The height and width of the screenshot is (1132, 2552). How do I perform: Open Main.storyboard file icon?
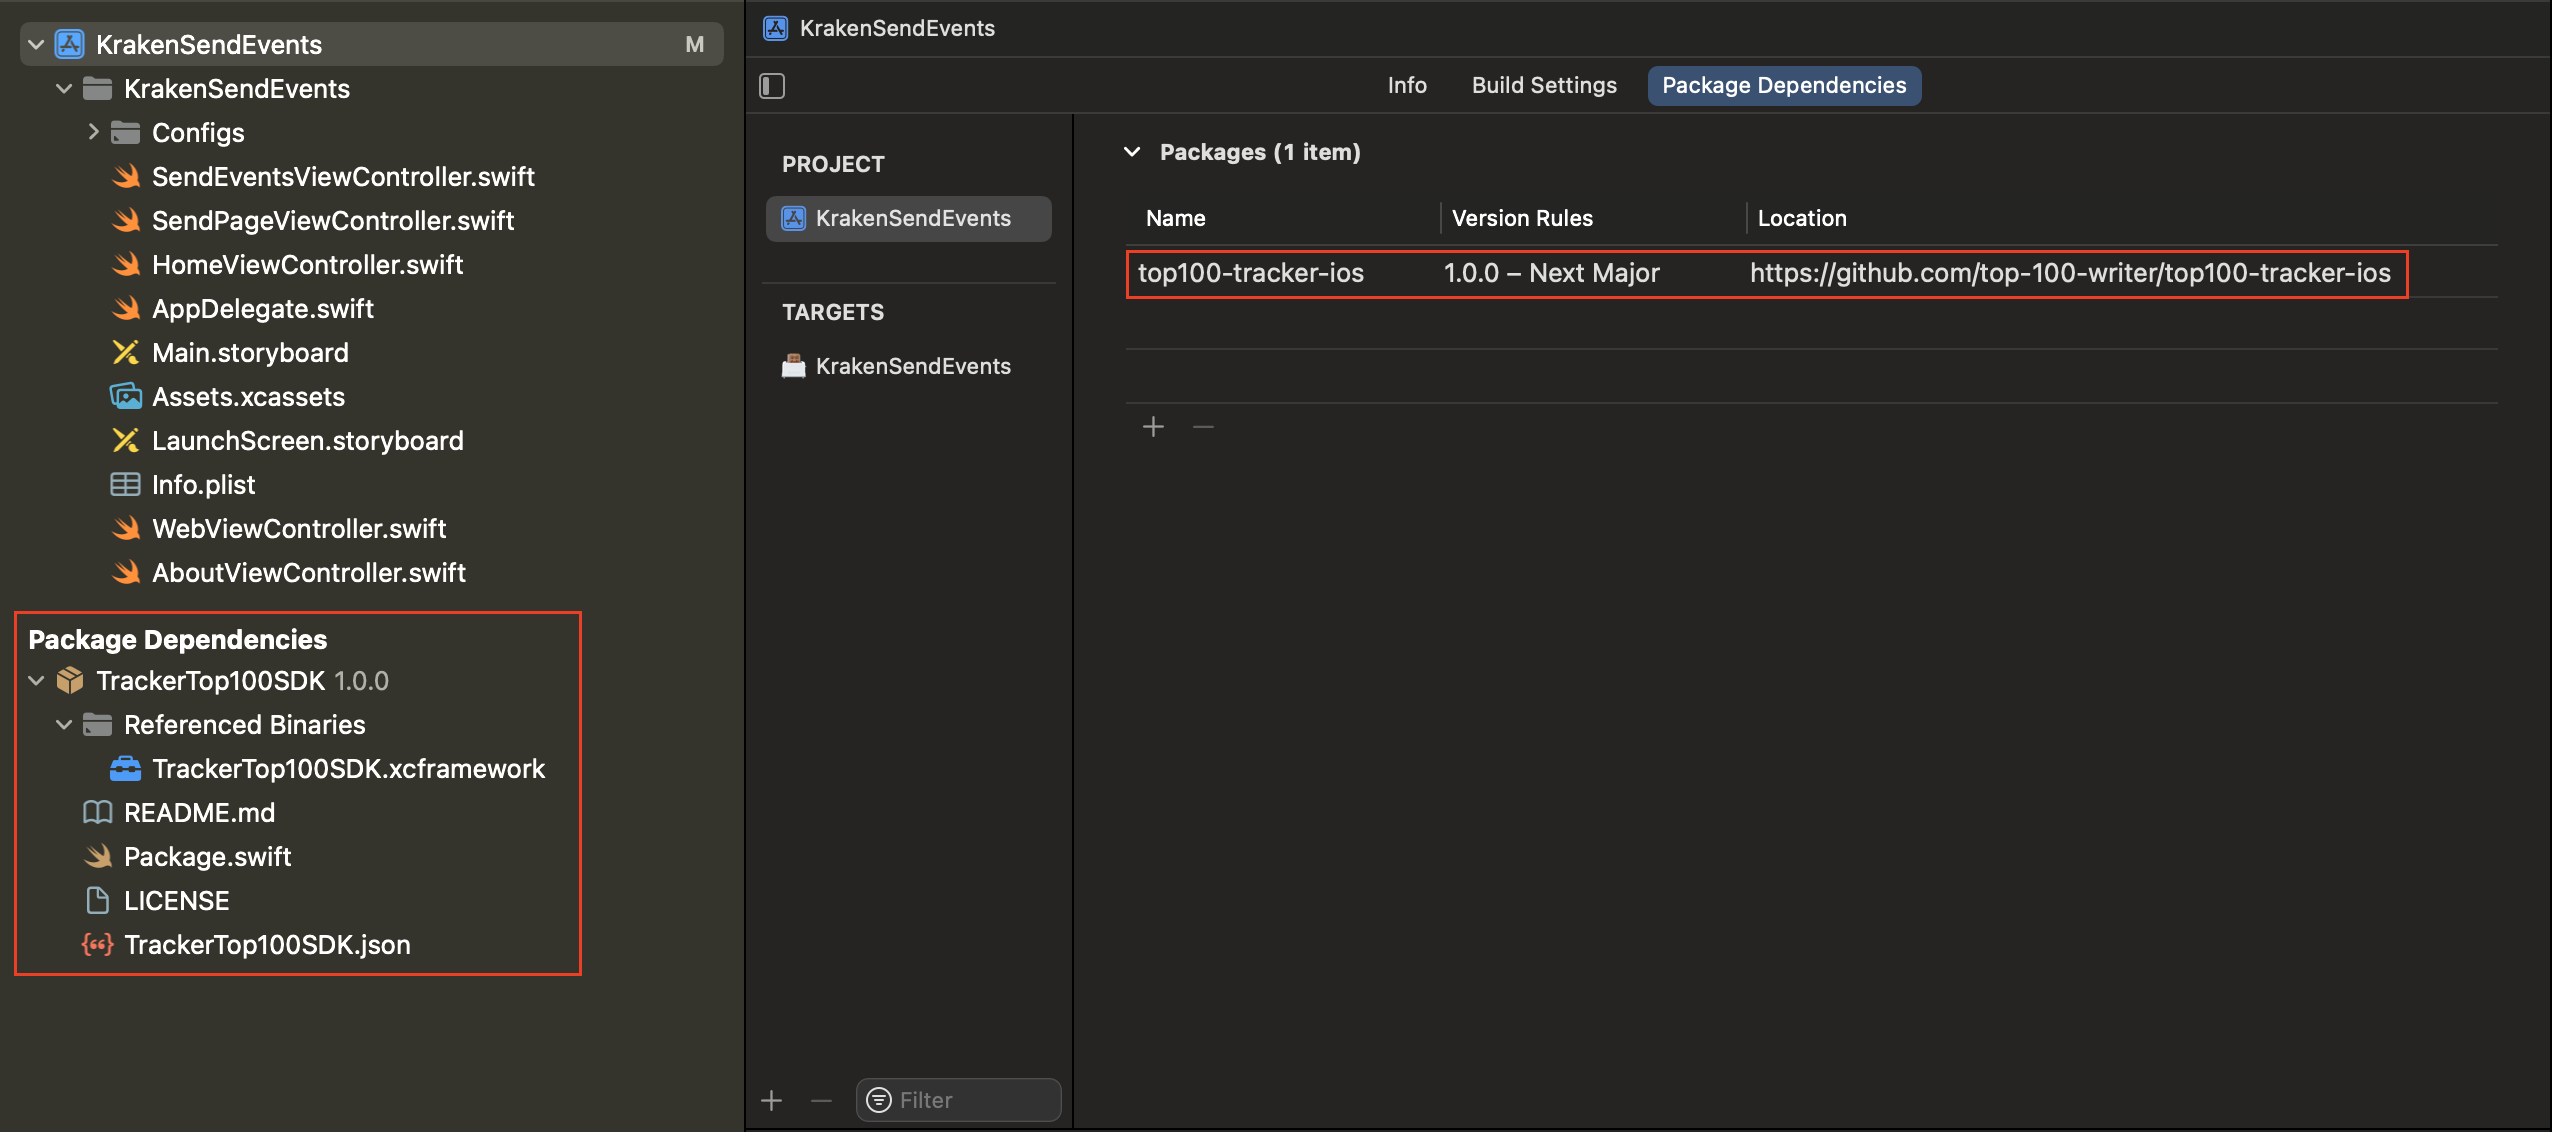coord(125,353)
